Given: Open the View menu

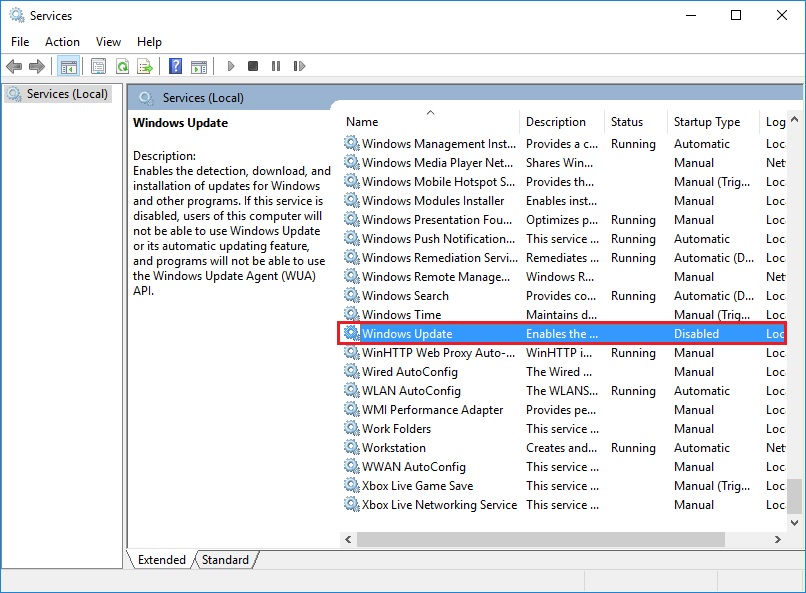Looking at the screenshot, I should coord(108,42).
